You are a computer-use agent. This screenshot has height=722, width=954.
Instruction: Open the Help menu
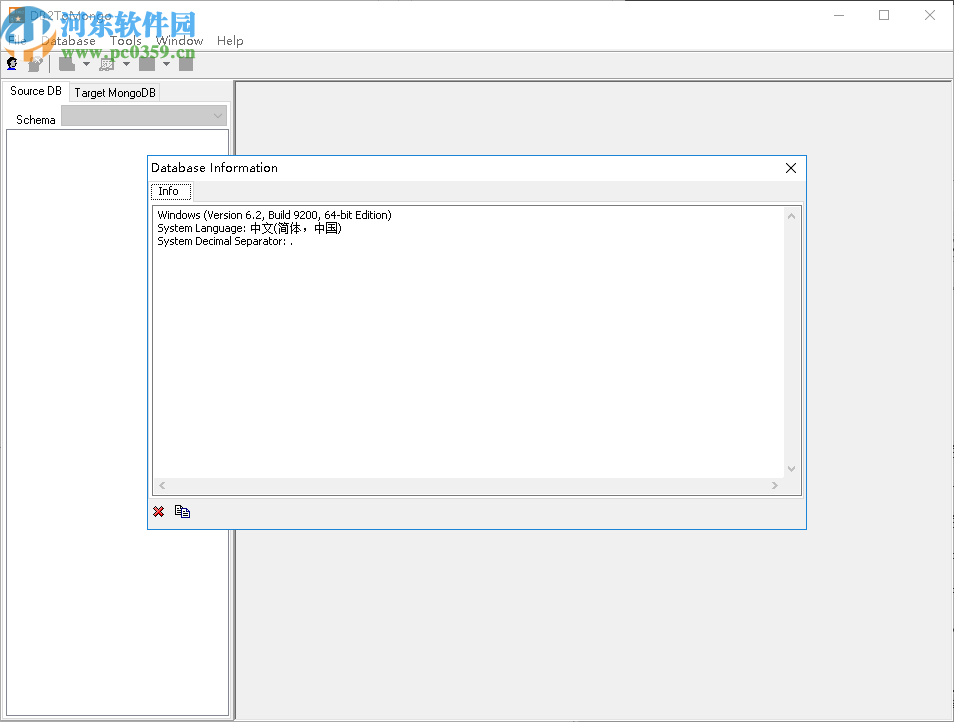pos(230,41)
